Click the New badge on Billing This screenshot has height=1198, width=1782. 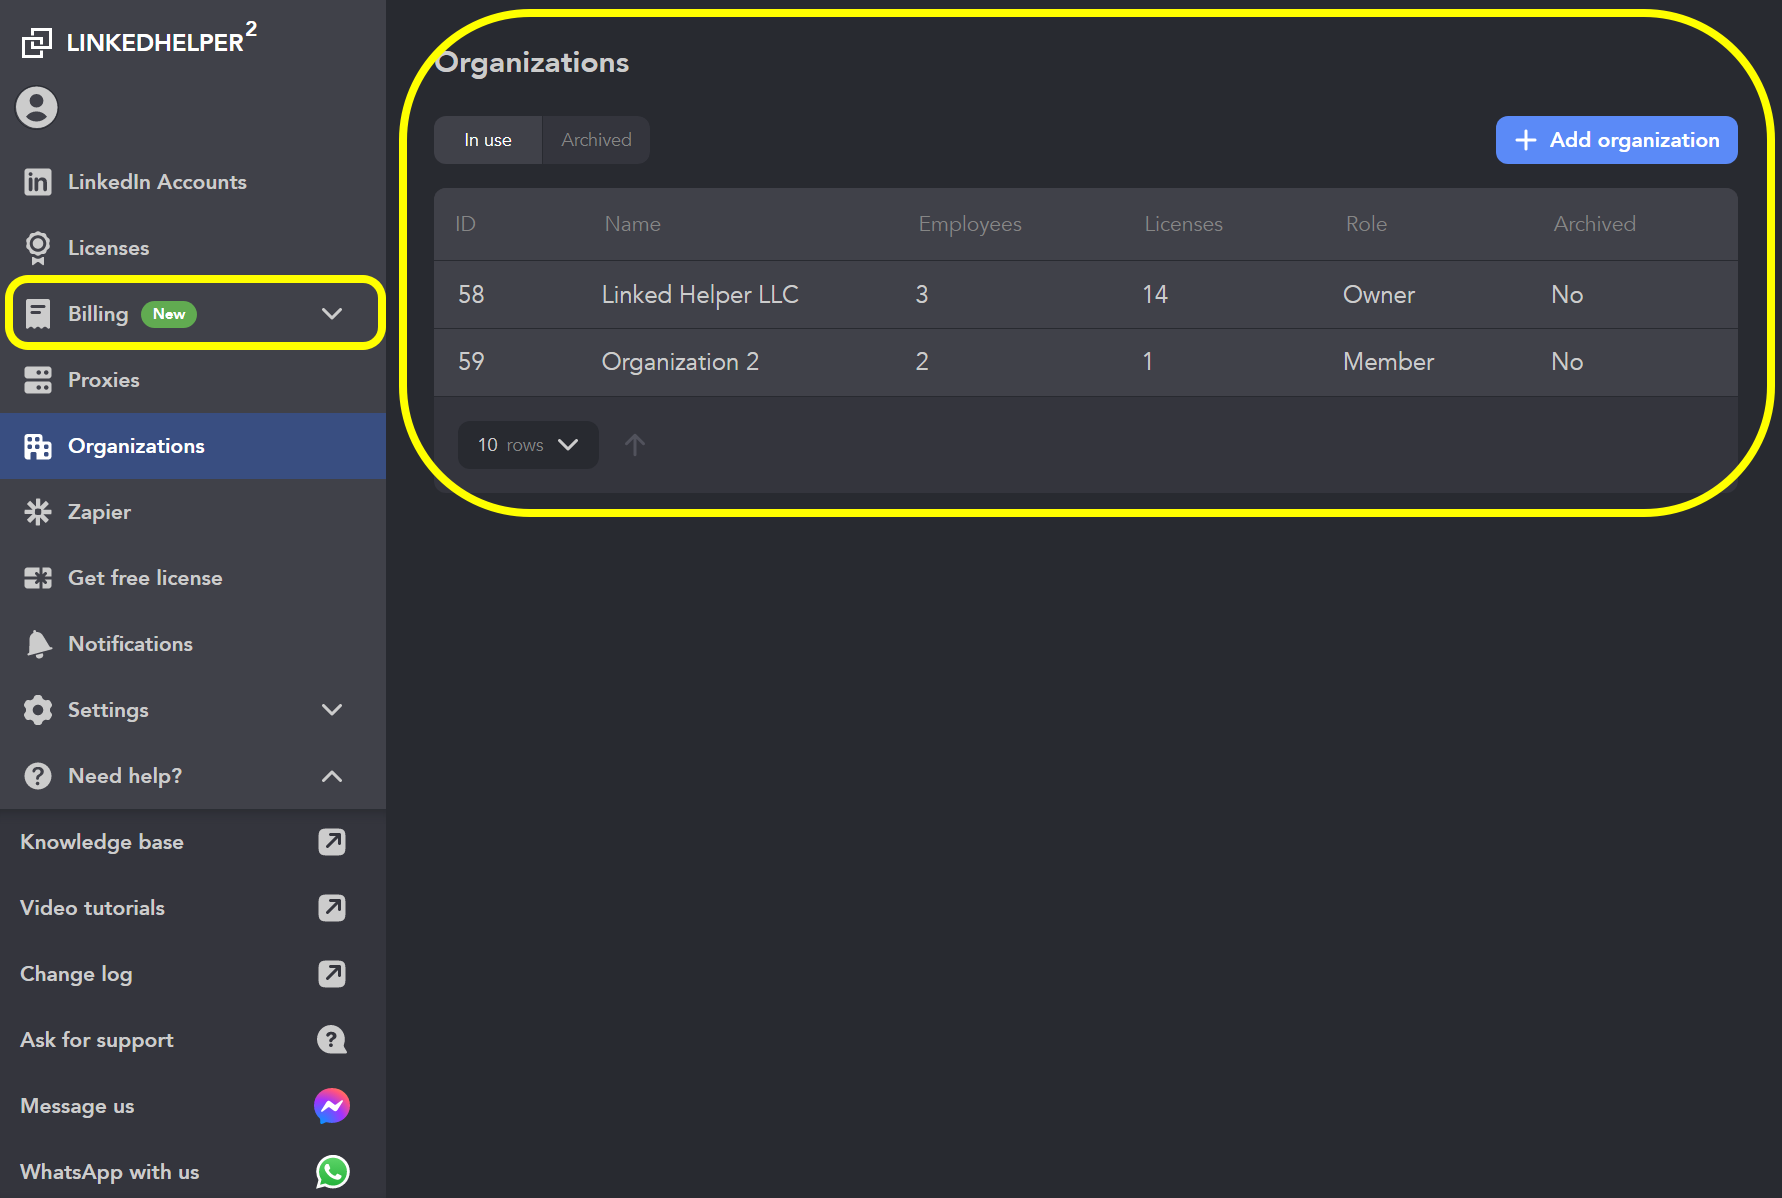pos(169,314)
